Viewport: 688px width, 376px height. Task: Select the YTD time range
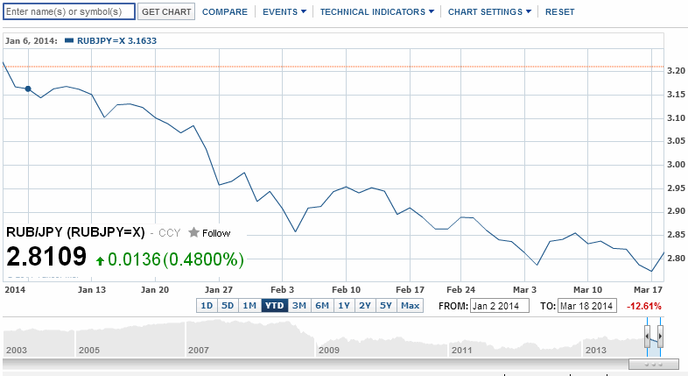tap(275, 306)
